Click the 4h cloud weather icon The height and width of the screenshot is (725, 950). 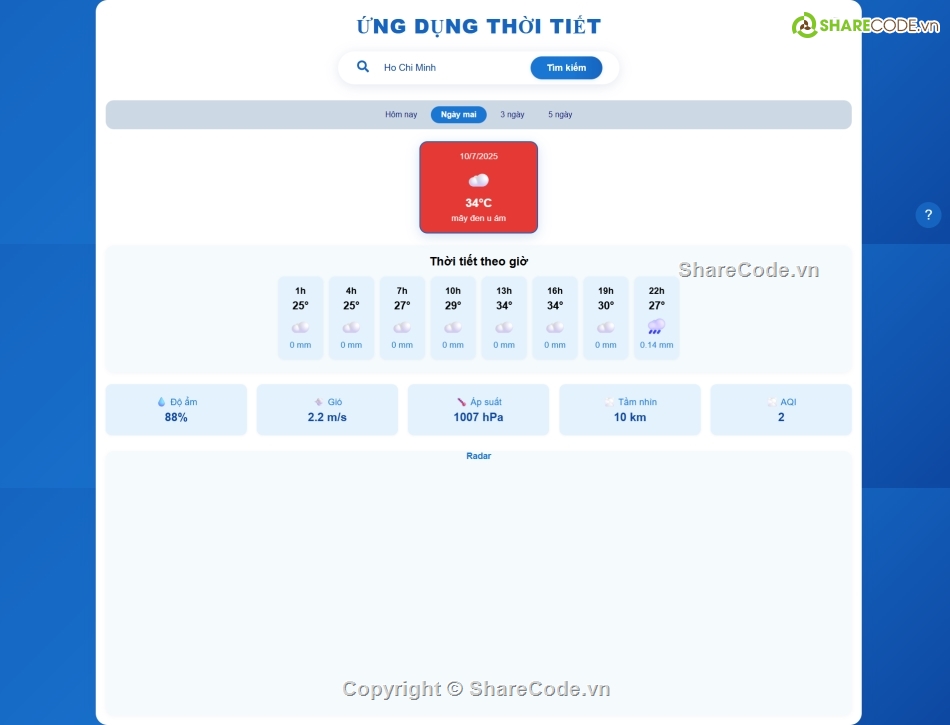(x=351, y=328)
